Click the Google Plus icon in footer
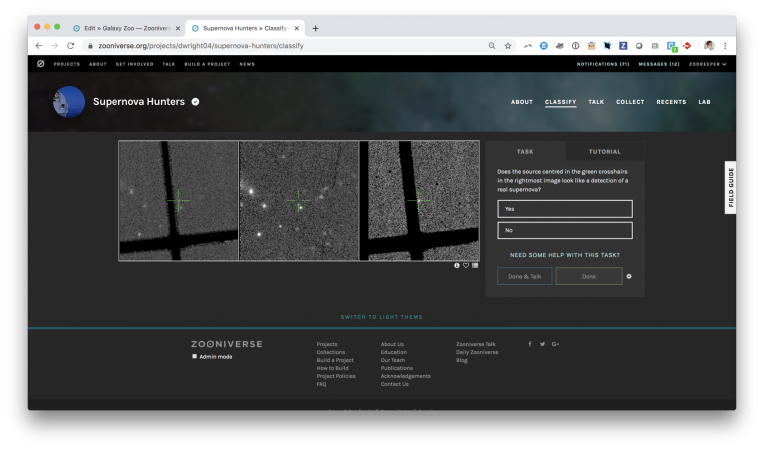 555,344
